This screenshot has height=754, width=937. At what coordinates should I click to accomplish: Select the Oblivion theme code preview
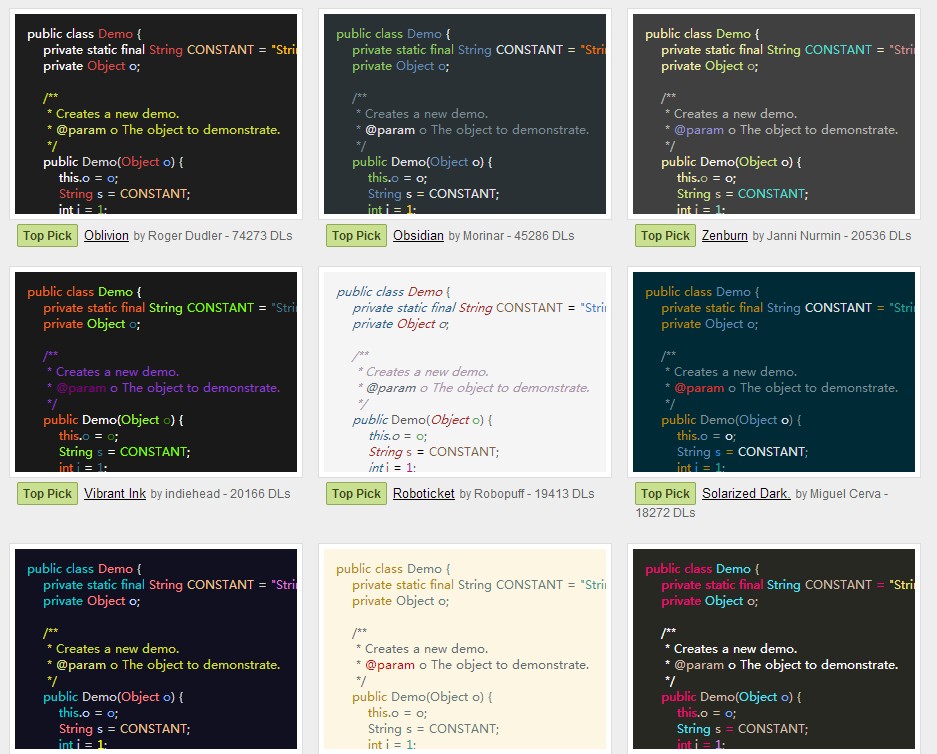pyautogui.click(x=156, y=114)
